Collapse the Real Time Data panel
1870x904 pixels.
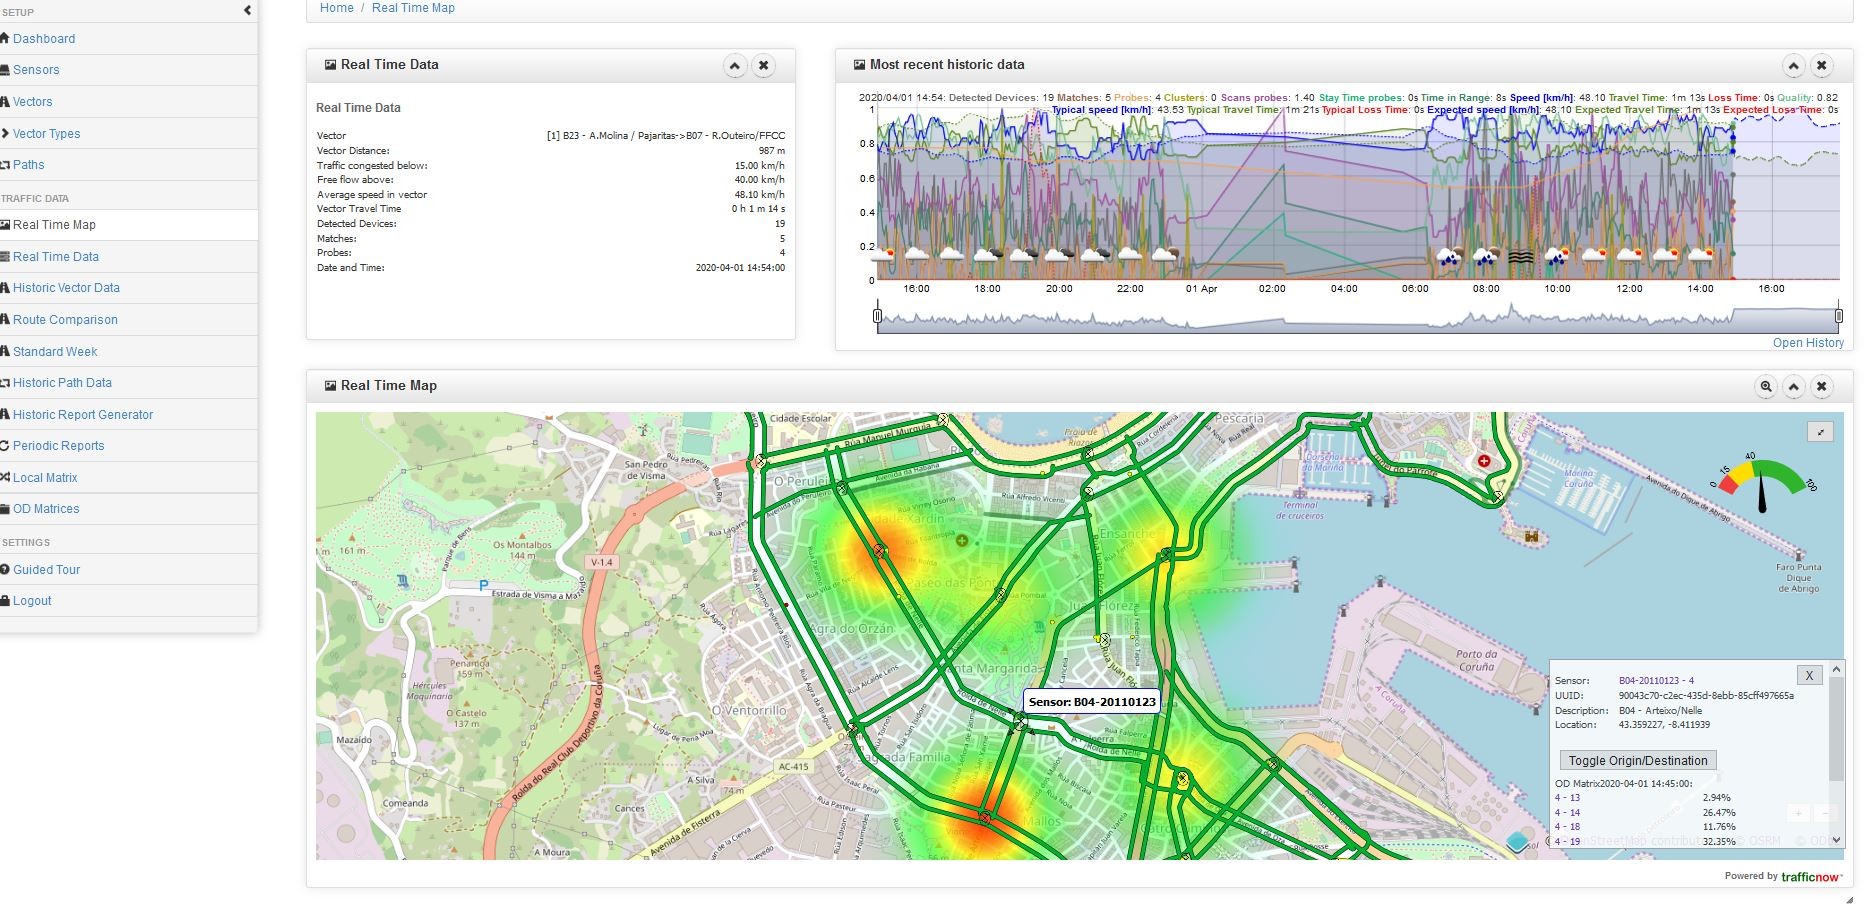735,66
